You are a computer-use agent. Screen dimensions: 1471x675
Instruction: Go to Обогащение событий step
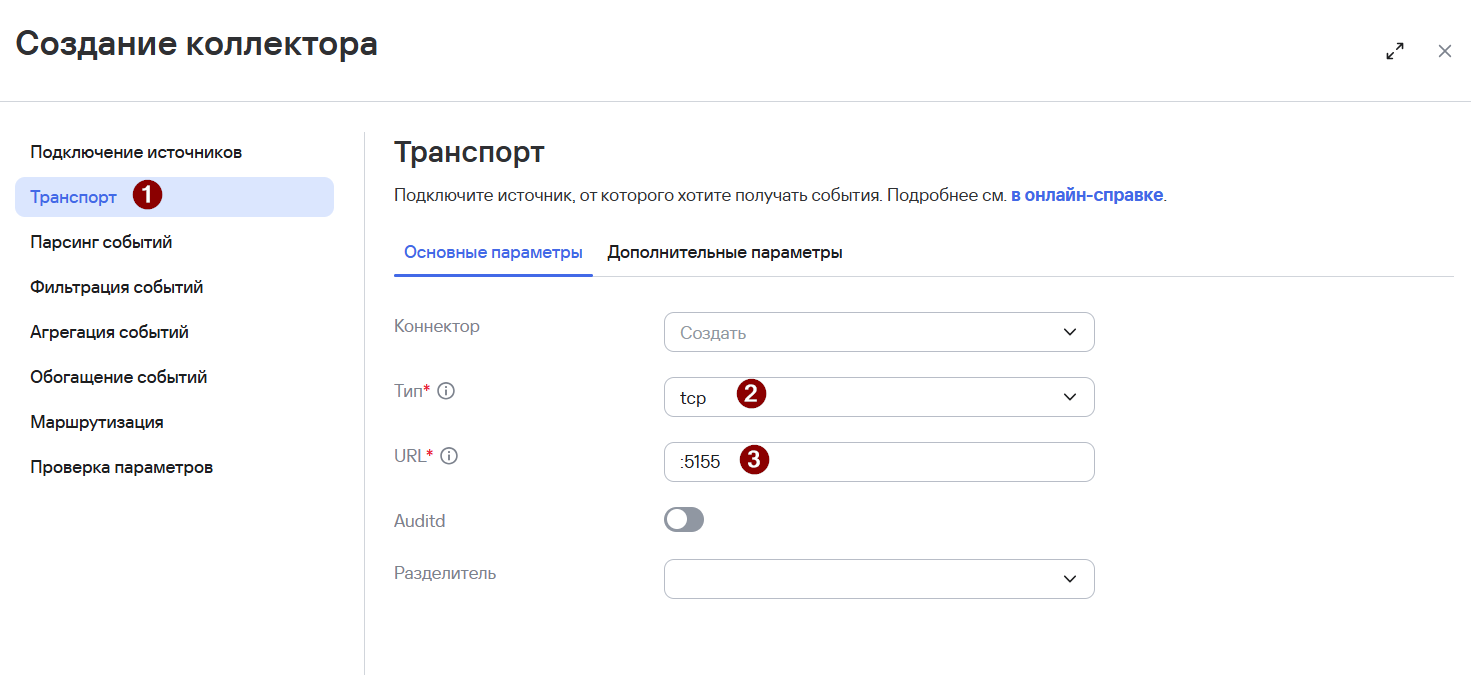pos(118,377)
